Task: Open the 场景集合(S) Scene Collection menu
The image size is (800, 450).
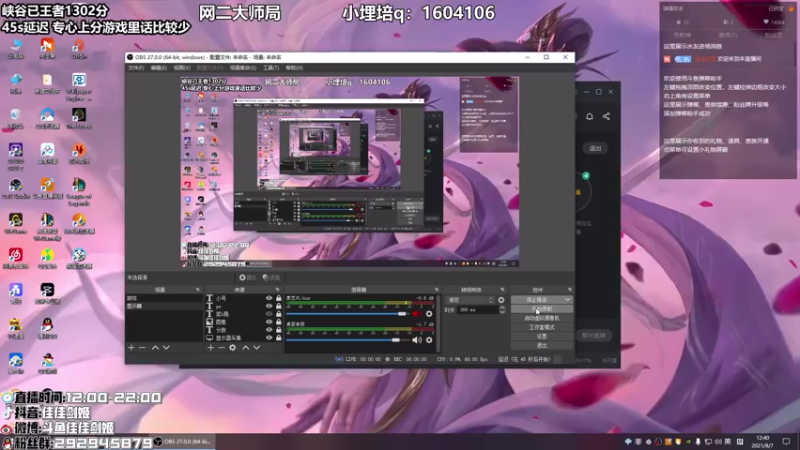Action: [x=243, y=68]
